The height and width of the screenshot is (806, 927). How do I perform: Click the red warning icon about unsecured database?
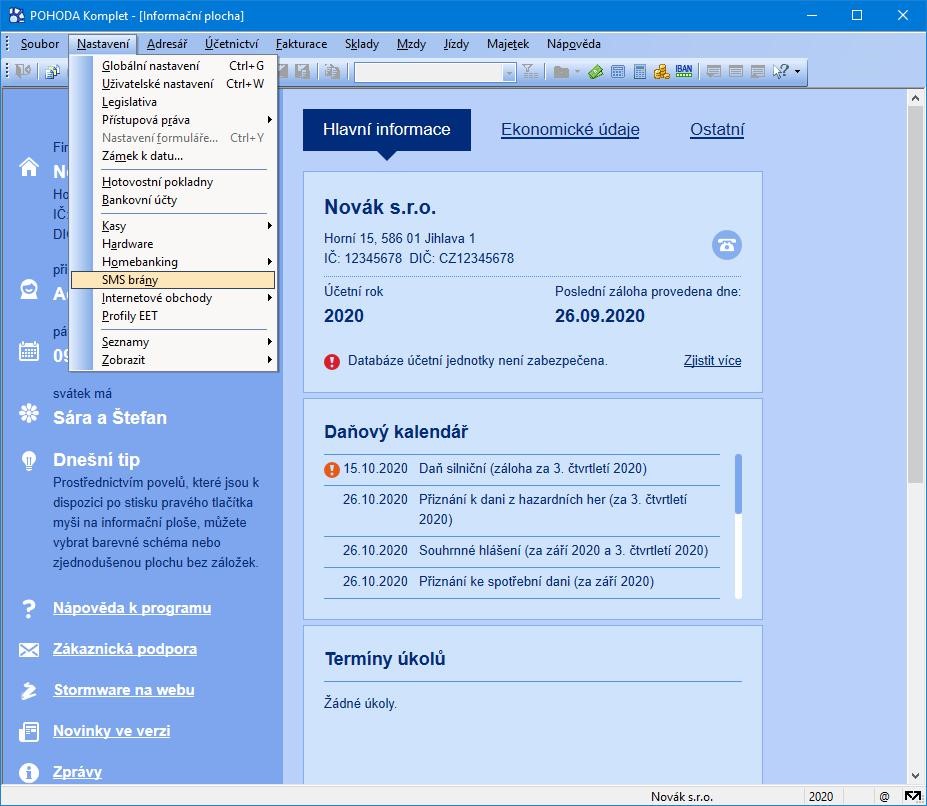tap(332, 361)
